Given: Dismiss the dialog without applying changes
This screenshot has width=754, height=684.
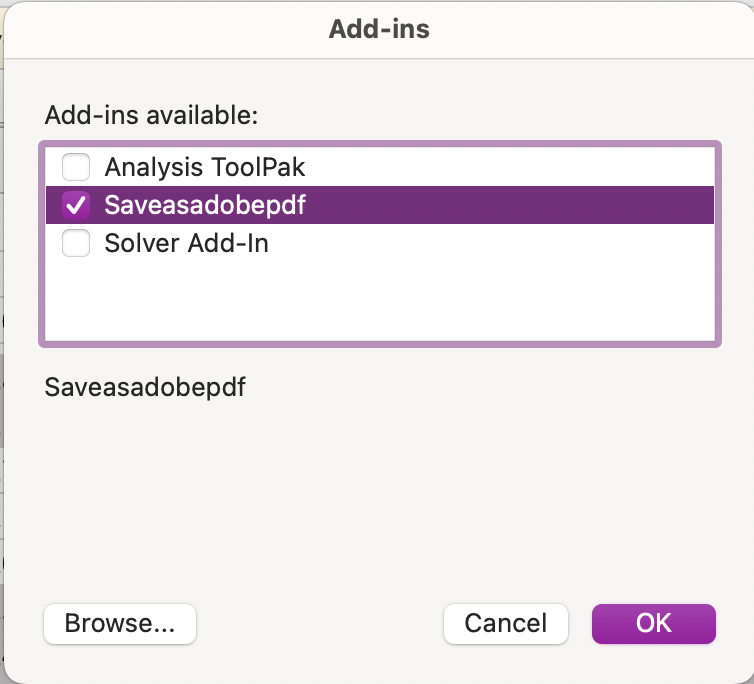Looking at the screenshot, I should coord(505,624).
